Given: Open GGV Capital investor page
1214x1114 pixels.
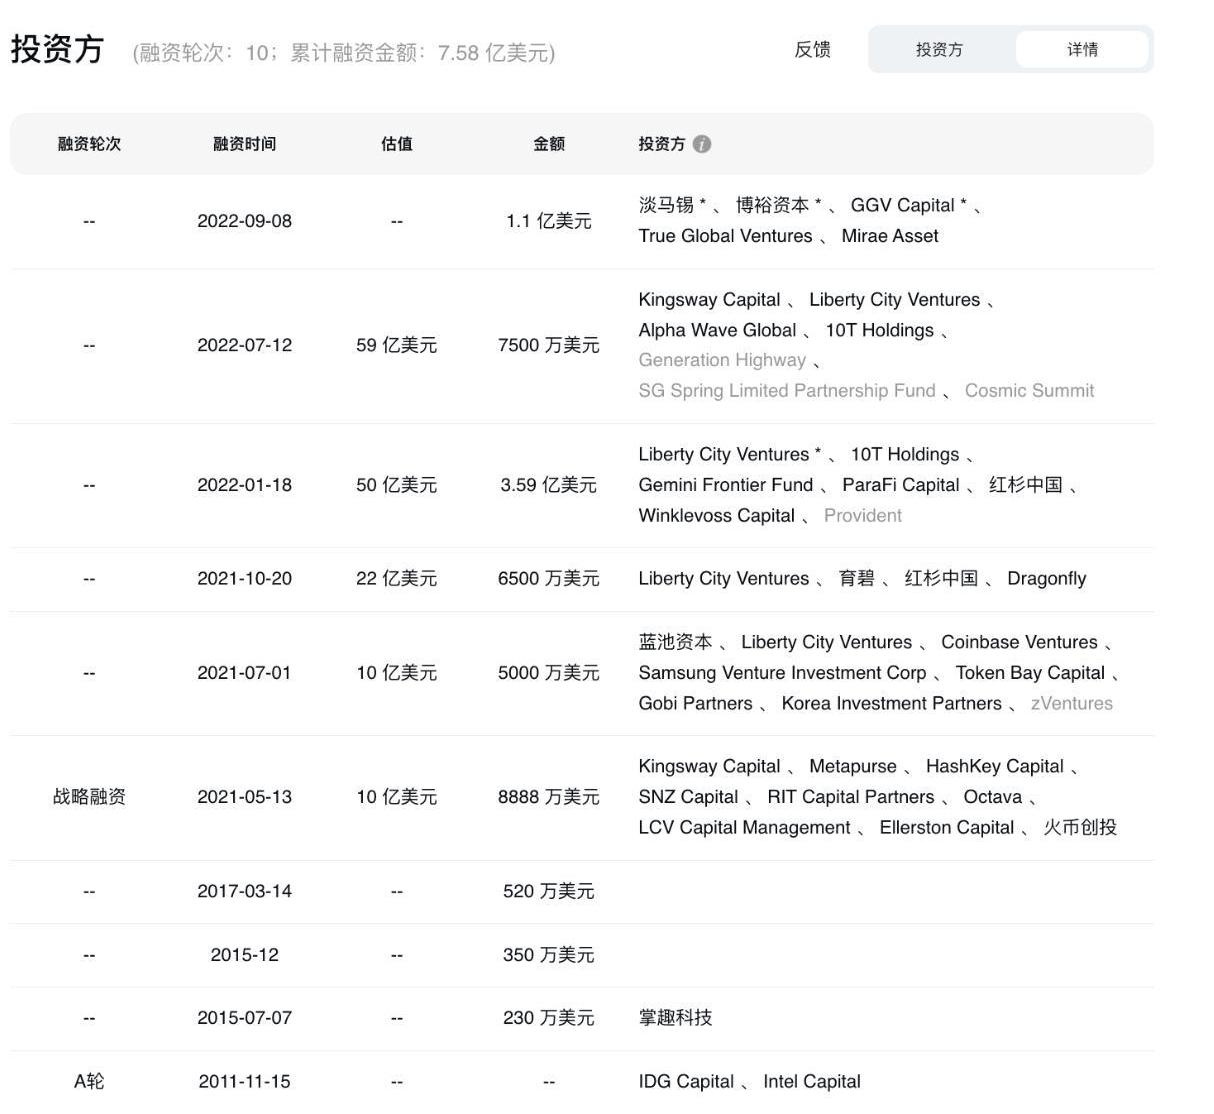Looking at the screenshot, I should tap(902, 205).
